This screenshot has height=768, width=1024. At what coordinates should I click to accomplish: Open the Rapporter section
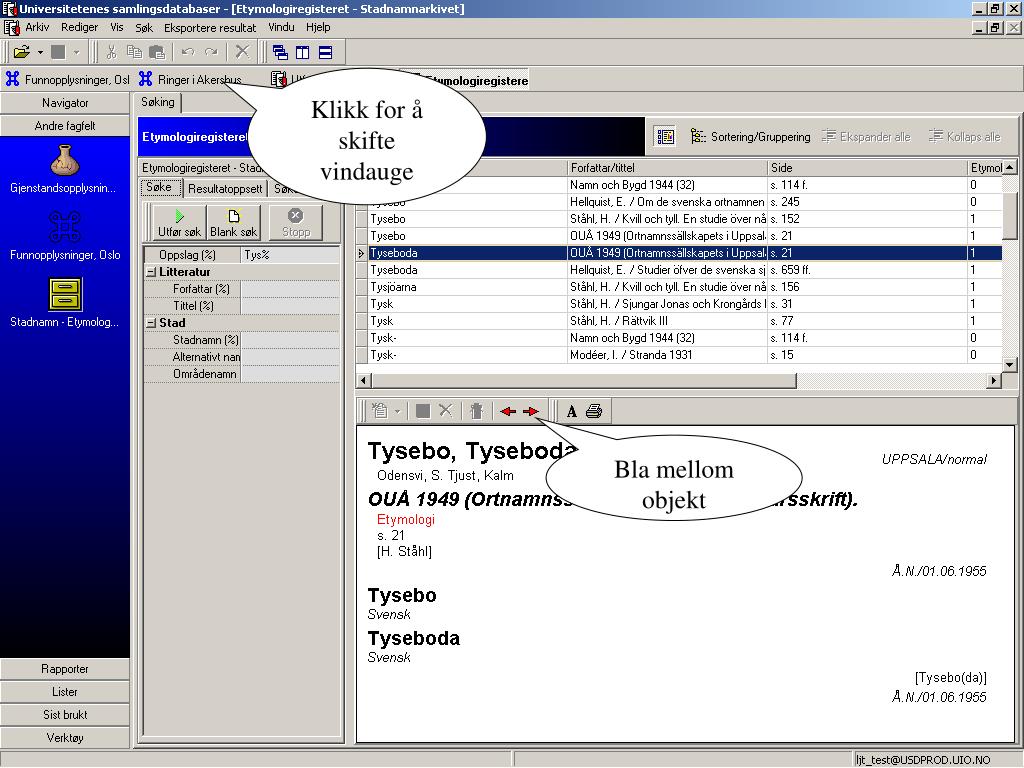pos(65,669)
